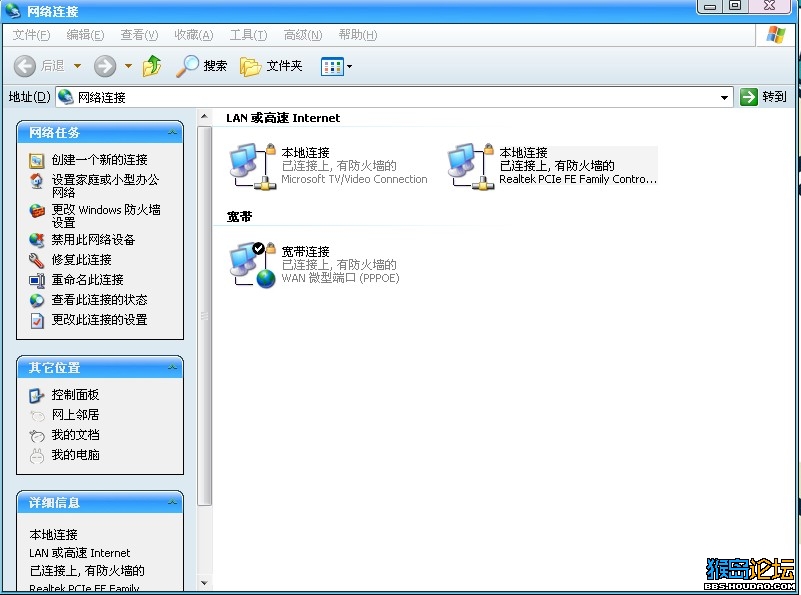Collapse the 详细信息 panel chevron
This screenshot has width=801, height=595.
pos(172,503)
